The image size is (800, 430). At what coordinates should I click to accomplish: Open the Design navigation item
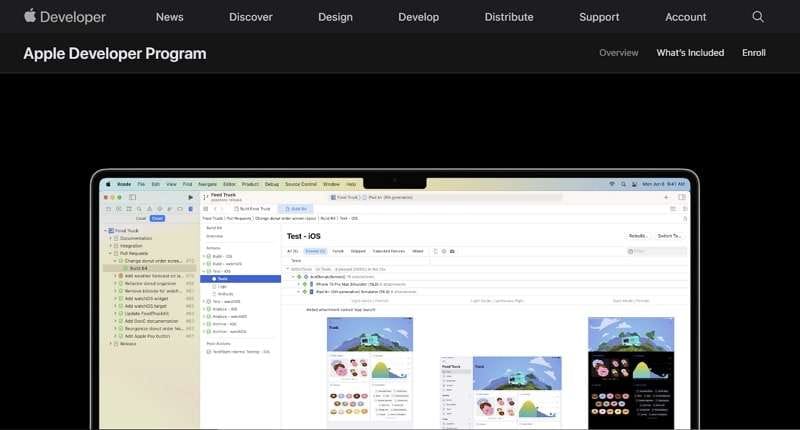335,17
